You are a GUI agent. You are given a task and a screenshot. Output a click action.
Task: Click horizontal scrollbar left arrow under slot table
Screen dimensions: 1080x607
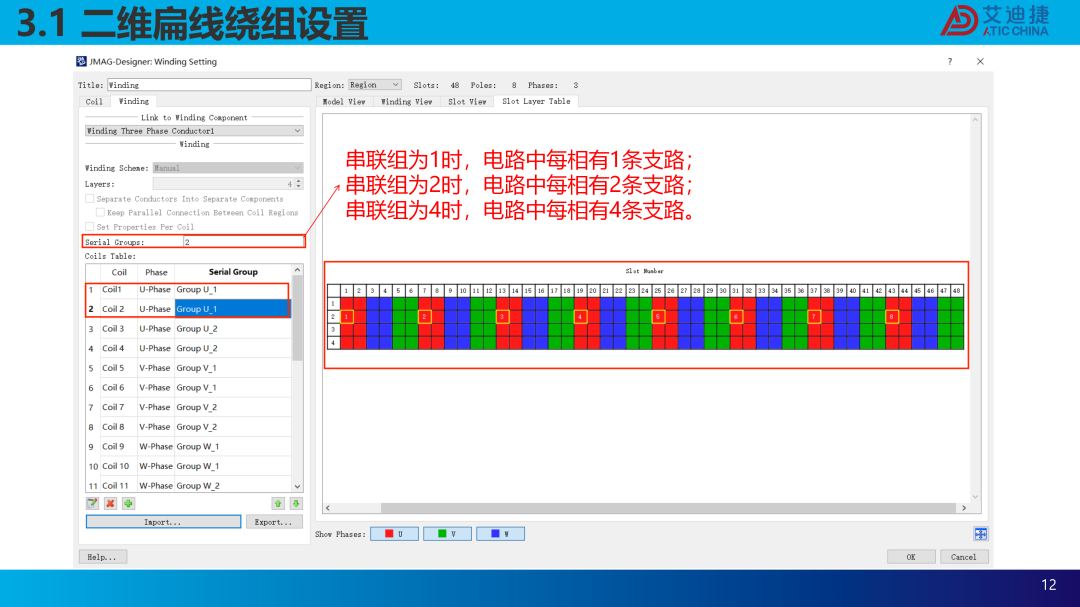328,508
